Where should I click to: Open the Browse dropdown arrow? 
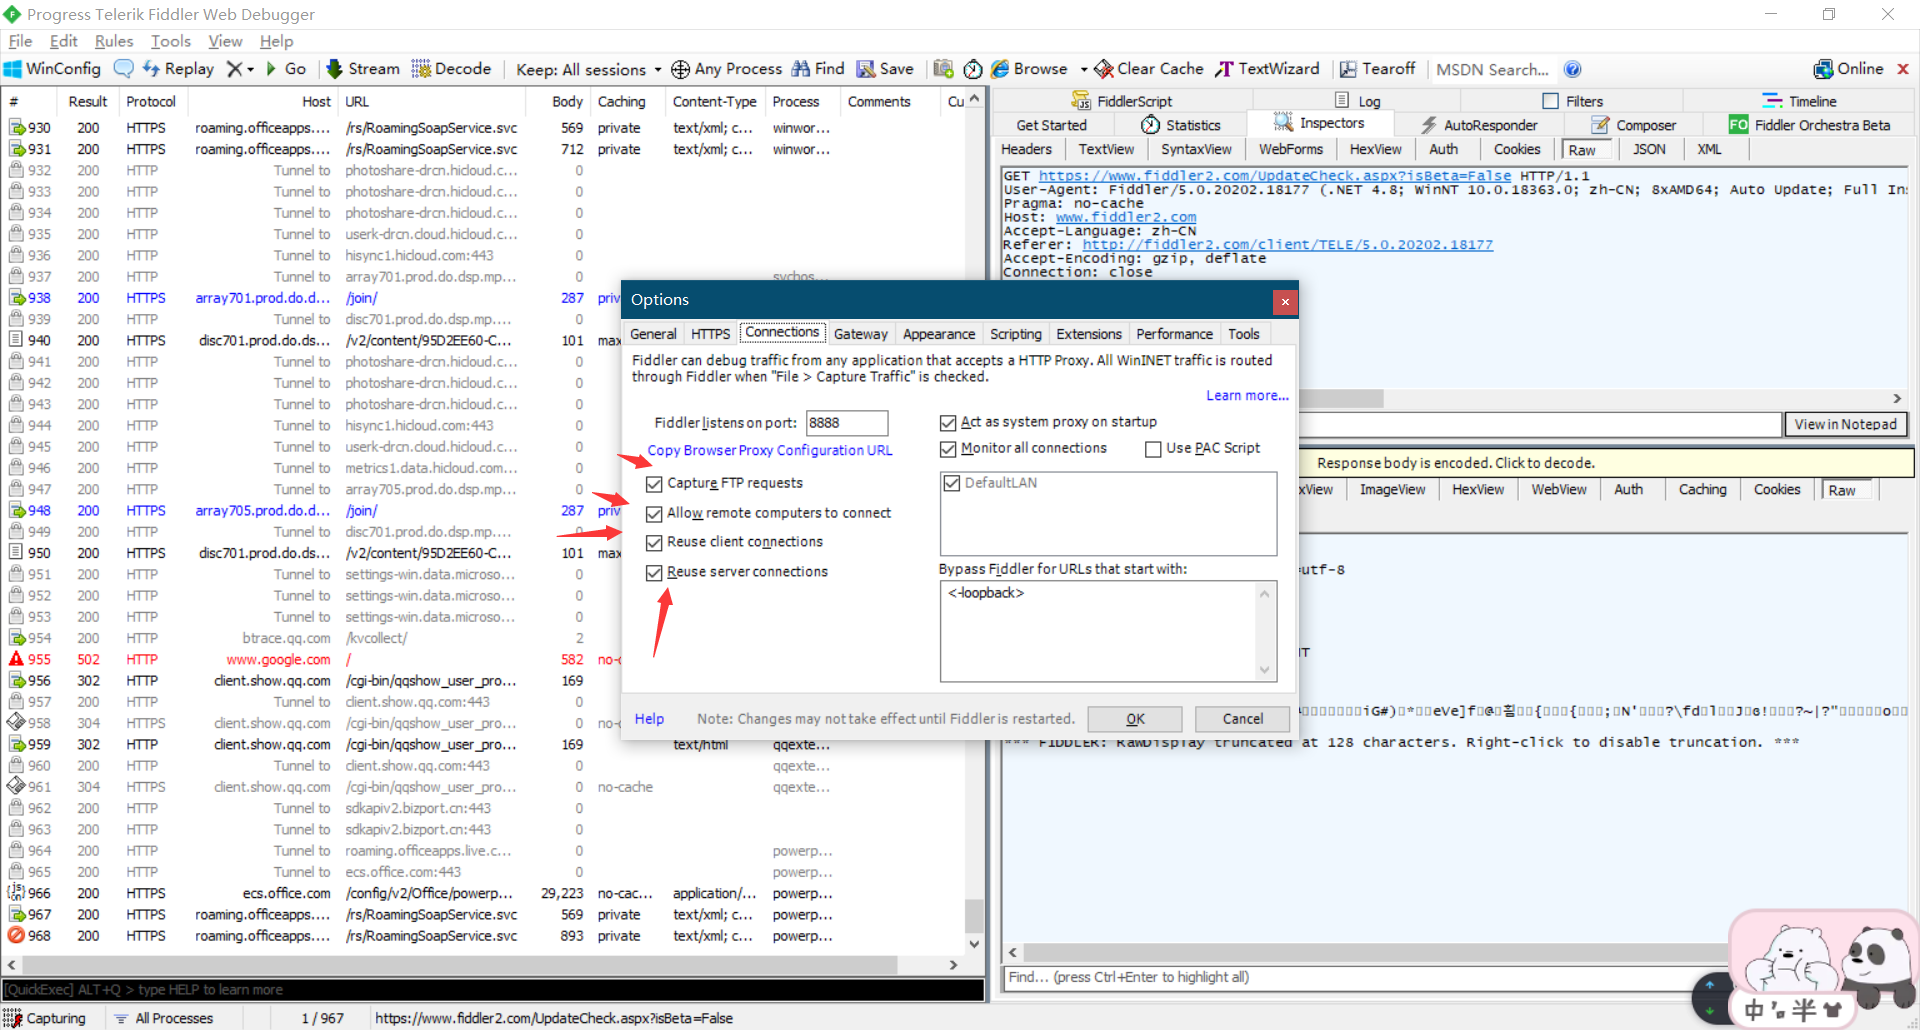click(1084, 70)
